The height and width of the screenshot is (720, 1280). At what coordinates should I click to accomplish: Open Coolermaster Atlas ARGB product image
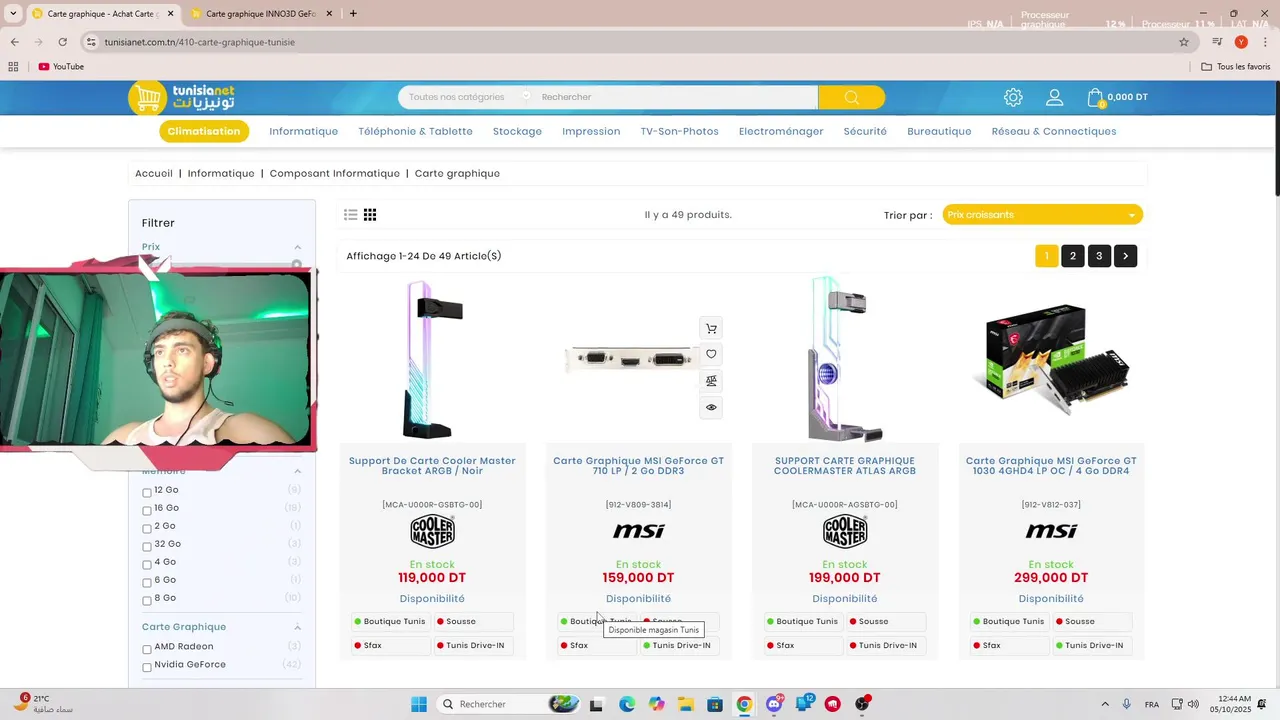[845, 359]
